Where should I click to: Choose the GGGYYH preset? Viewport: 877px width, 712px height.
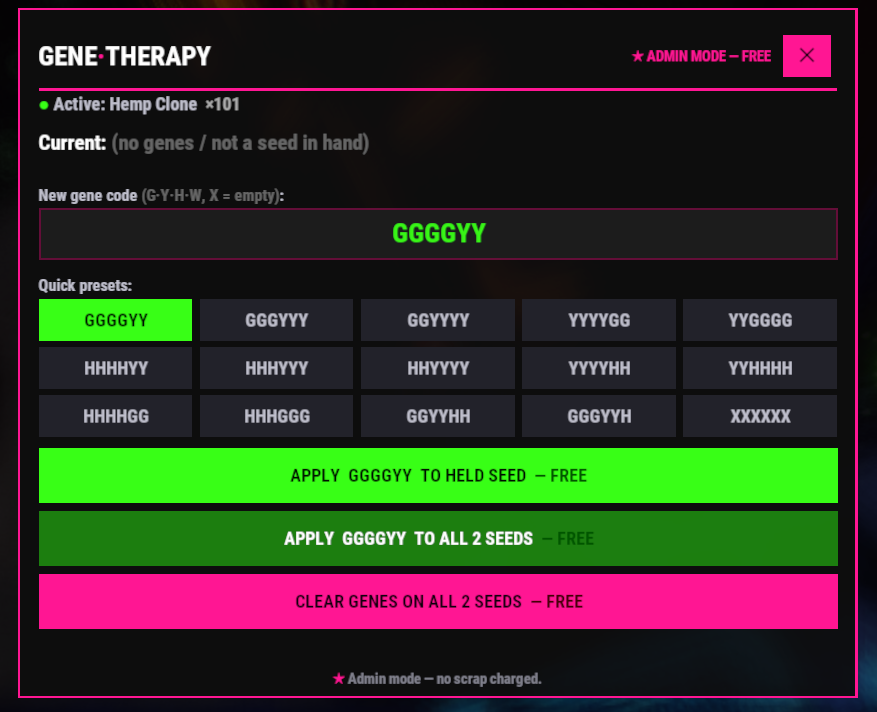coord(599,416)
